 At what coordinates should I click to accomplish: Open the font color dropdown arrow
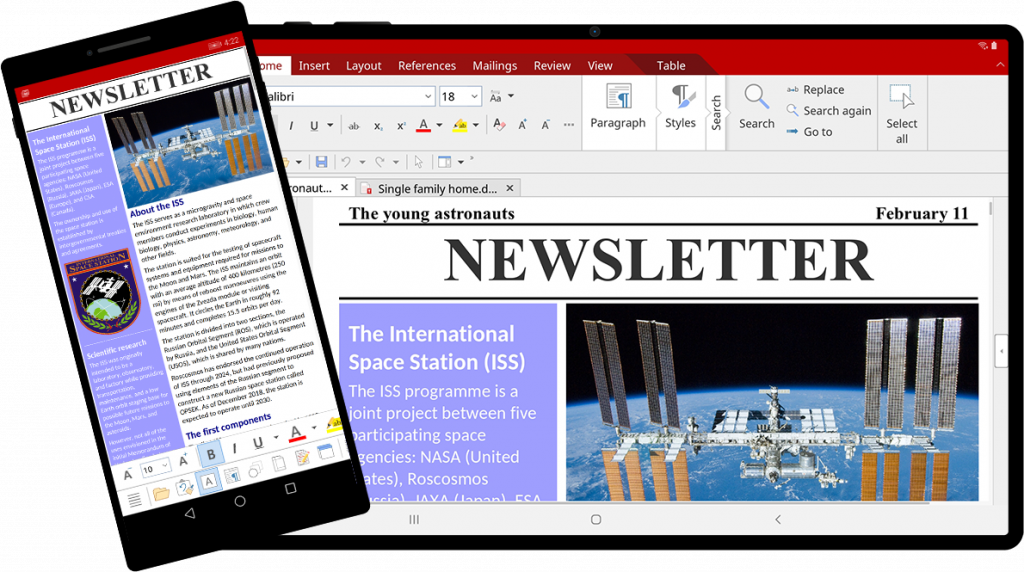(x=439, y=126)
